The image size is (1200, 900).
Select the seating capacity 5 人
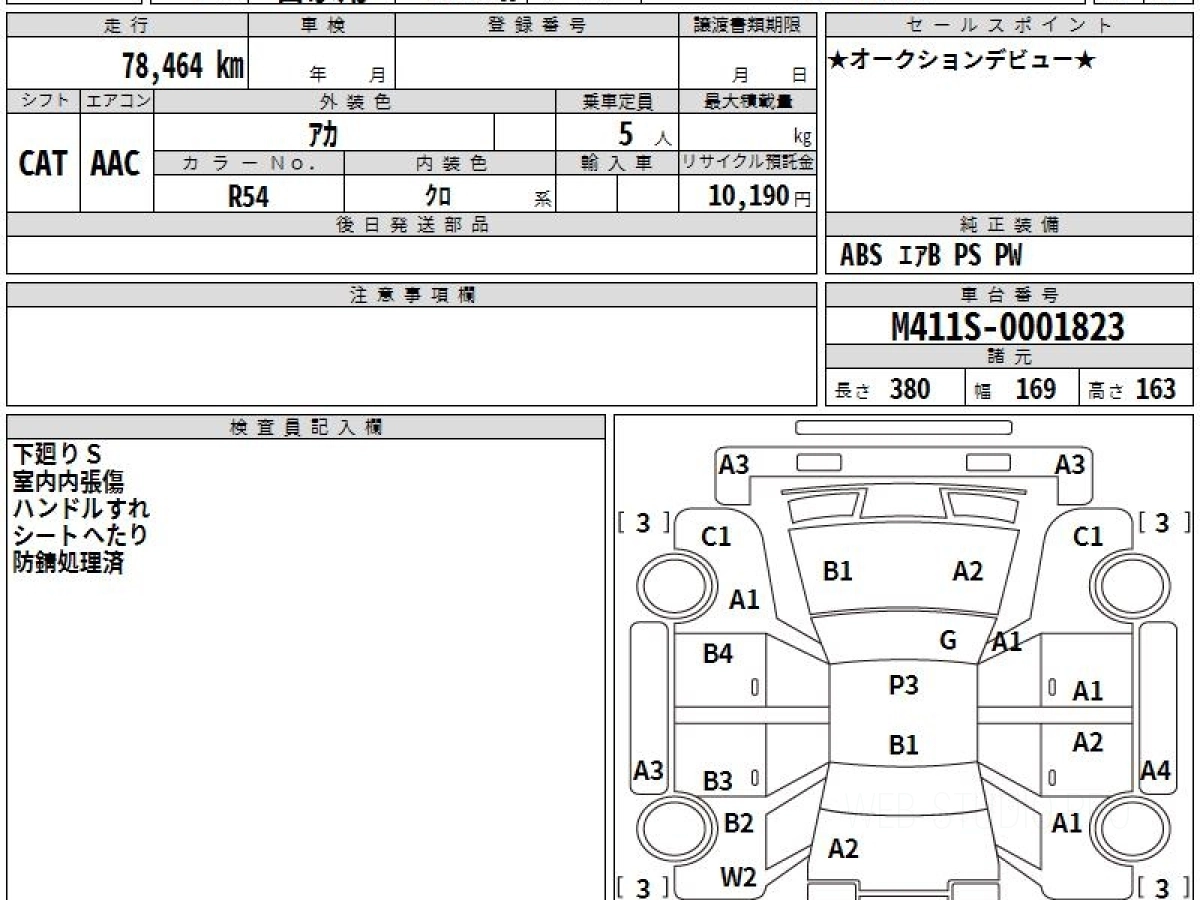[644, 134]
